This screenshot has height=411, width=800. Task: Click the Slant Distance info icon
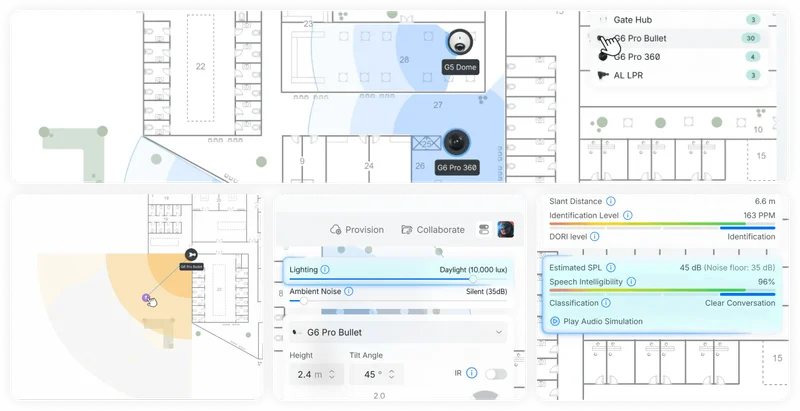[x=610, y=201]
